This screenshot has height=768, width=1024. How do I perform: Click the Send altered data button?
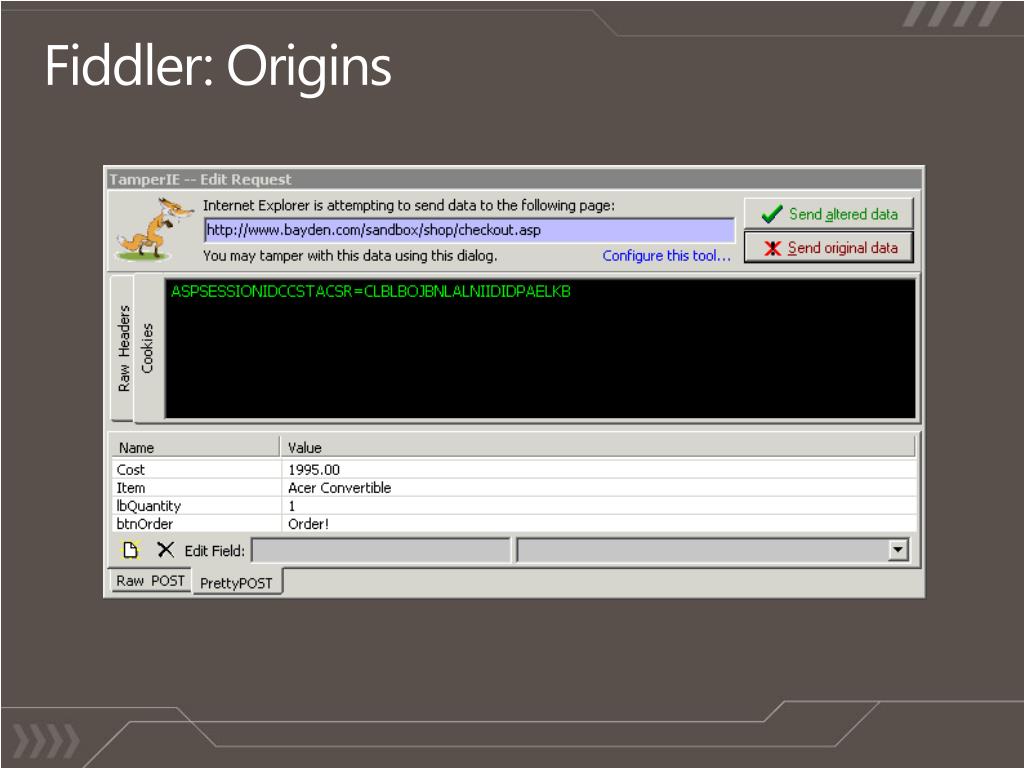829,214
